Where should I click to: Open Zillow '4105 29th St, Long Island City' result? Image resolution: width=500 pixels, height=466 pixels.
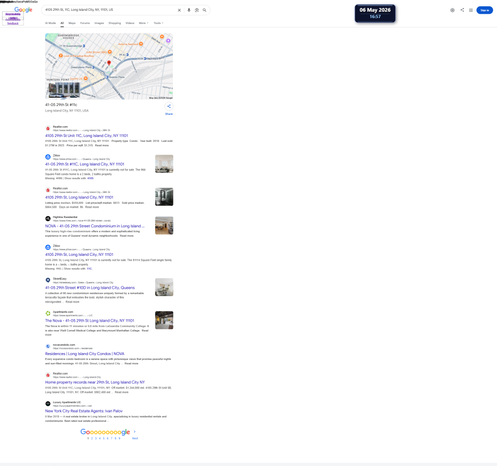click(x=79, y=254)
